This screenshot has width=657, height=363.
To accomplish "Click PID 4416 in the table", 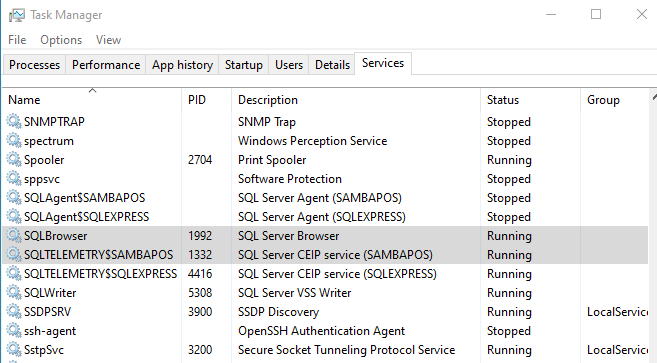I will click(x=200, y=274).
